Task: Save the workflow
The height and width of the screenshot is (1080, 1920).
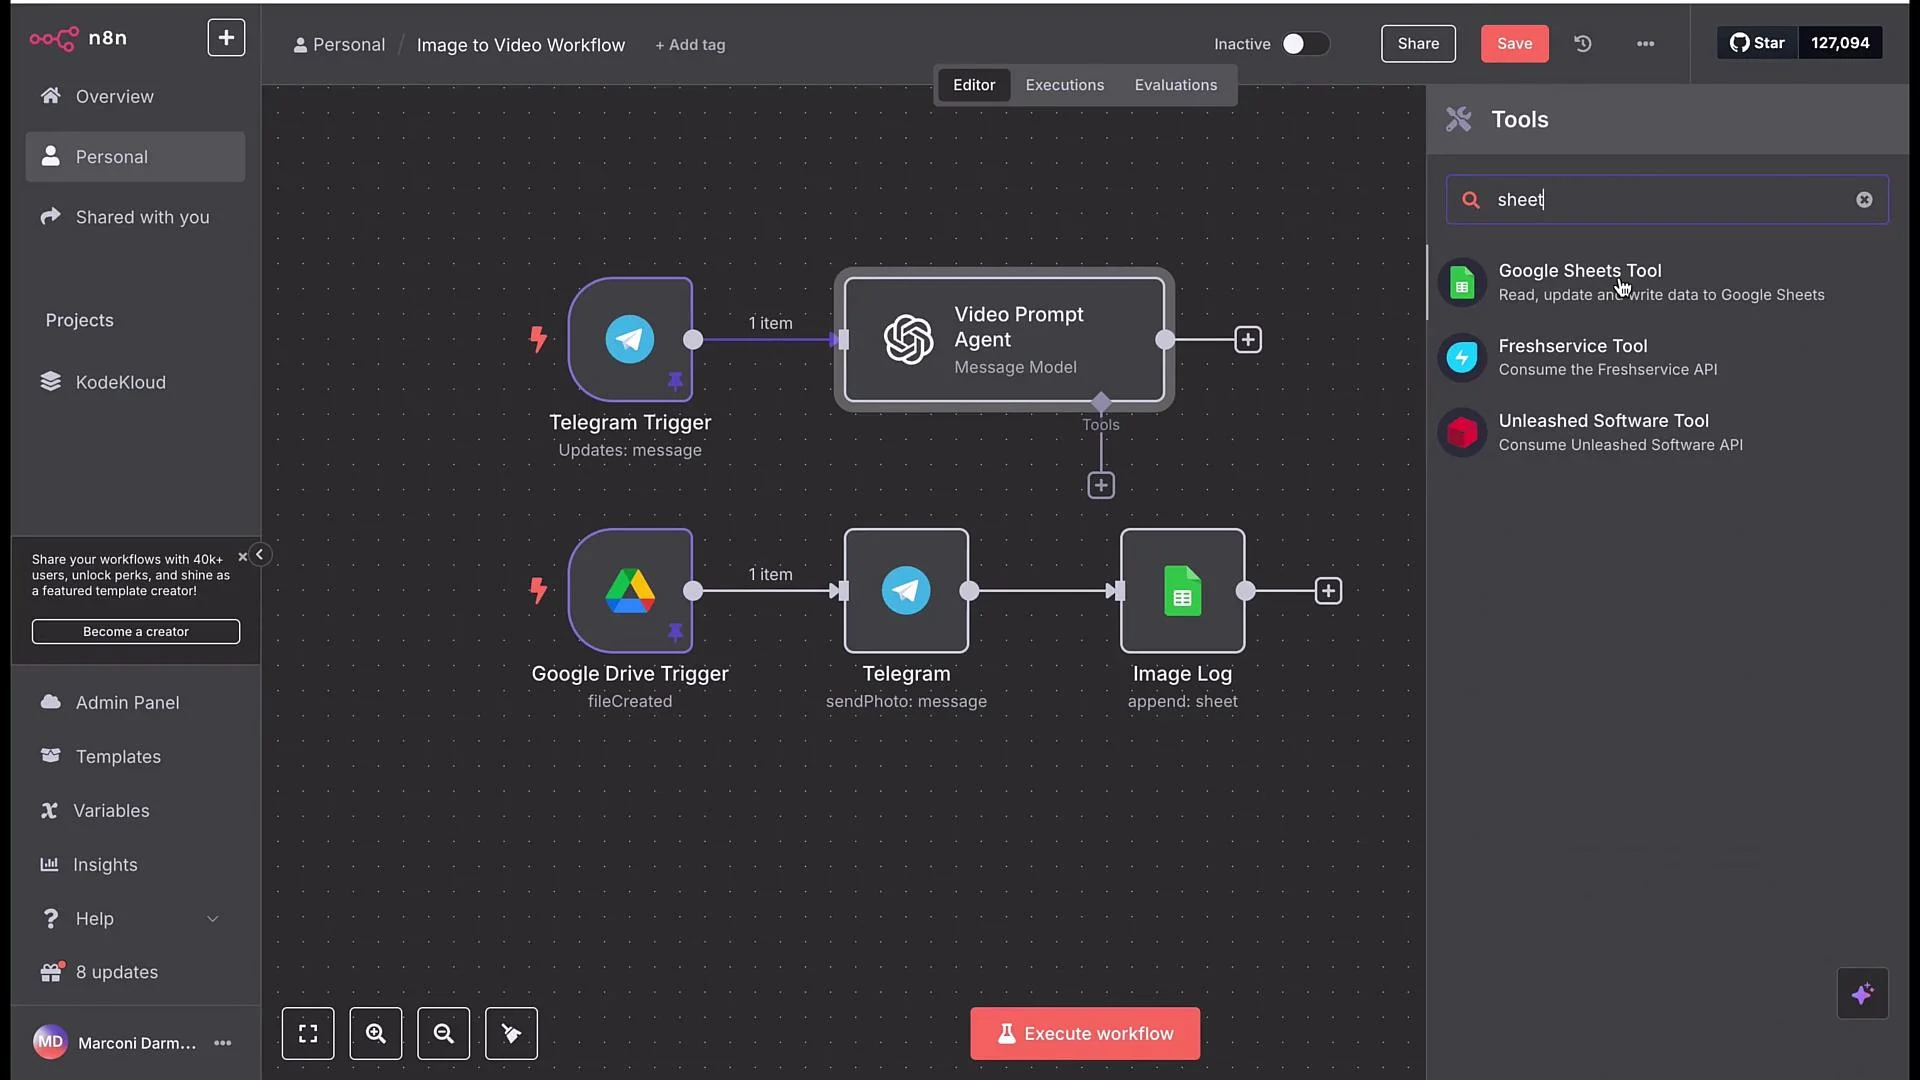Action: pyautogui.click(x=1514, y=44)
